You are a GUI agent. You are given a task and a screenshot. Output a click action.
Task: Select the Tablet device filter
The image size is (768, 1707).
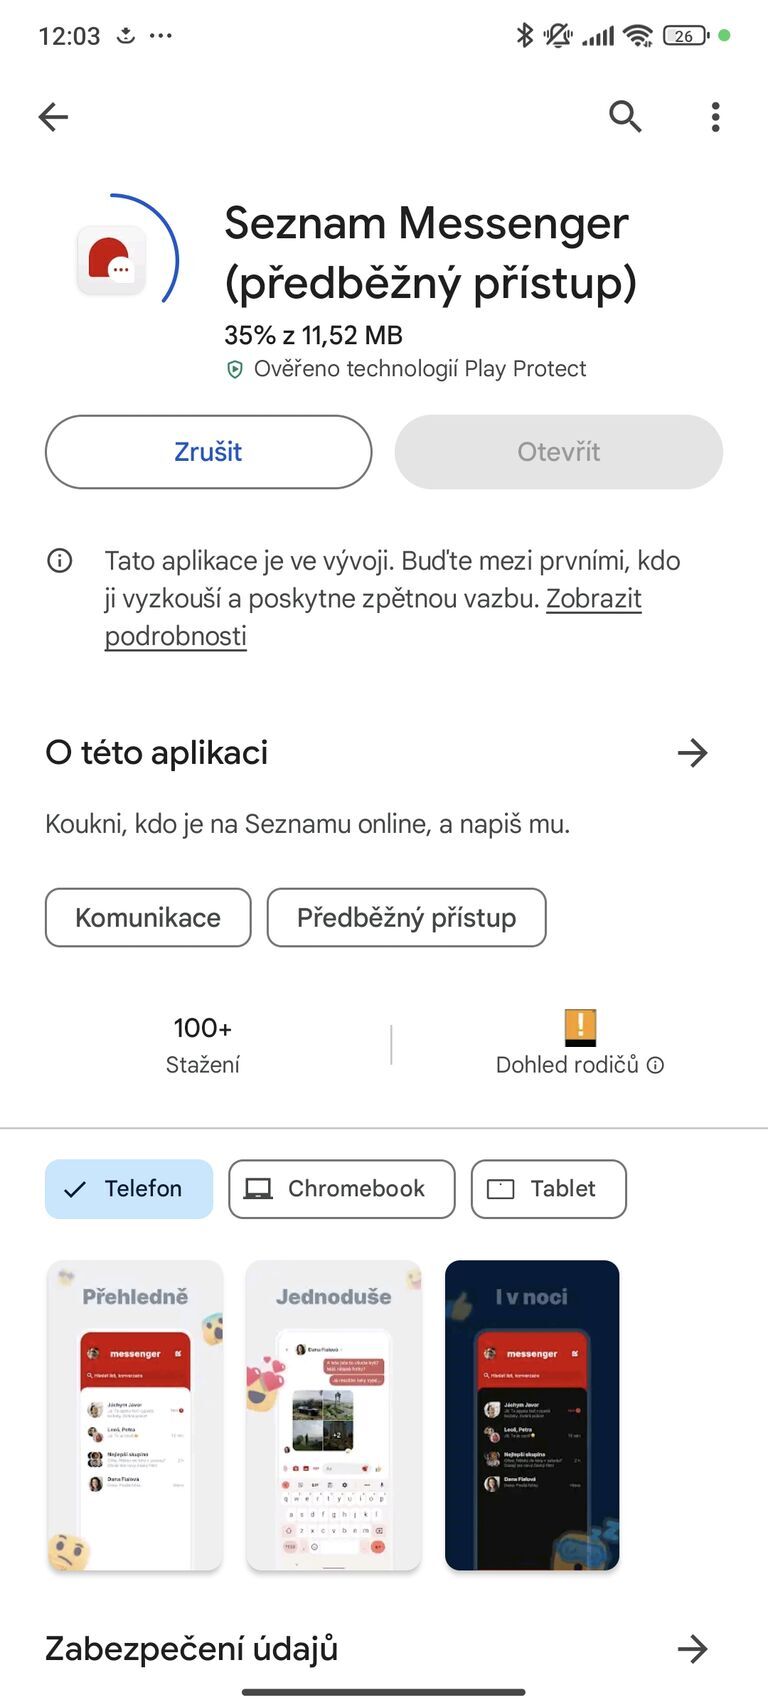point(548,1189)
